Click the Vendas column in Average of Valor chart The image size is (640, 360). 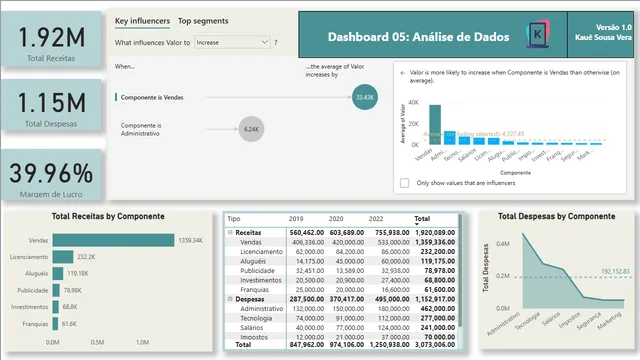[435, 124]
